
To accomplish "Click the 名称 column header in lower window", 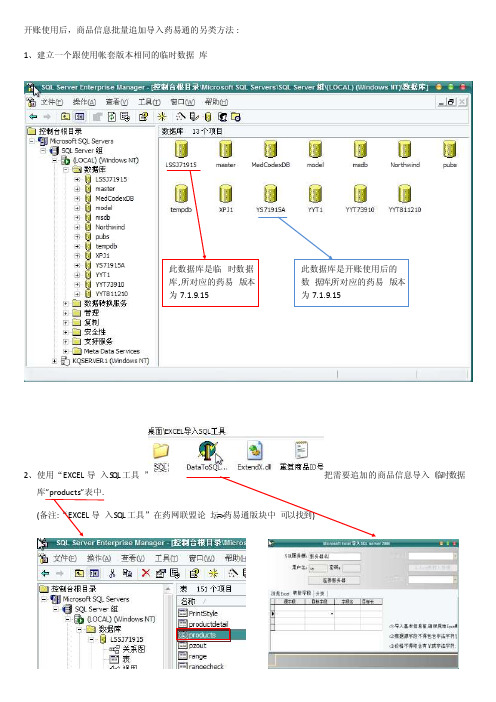I will pyautogui.click(x=212, y=601).
